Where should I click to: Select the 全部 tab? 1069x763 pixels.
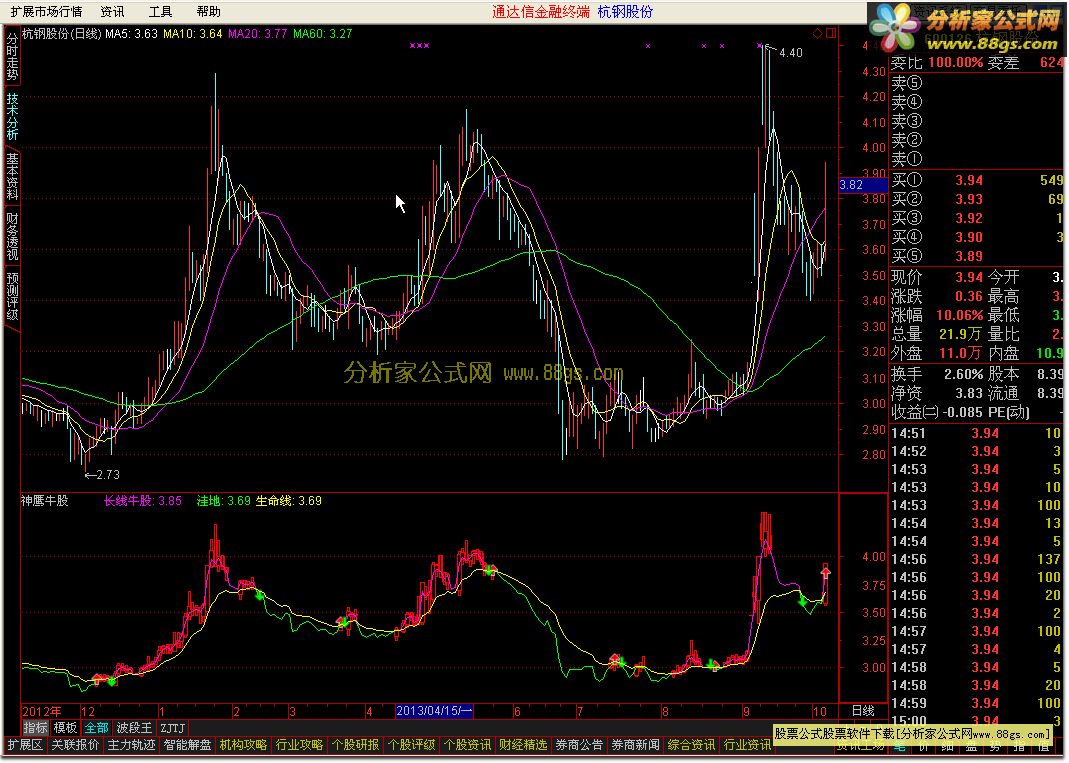[x=96, y=728]
